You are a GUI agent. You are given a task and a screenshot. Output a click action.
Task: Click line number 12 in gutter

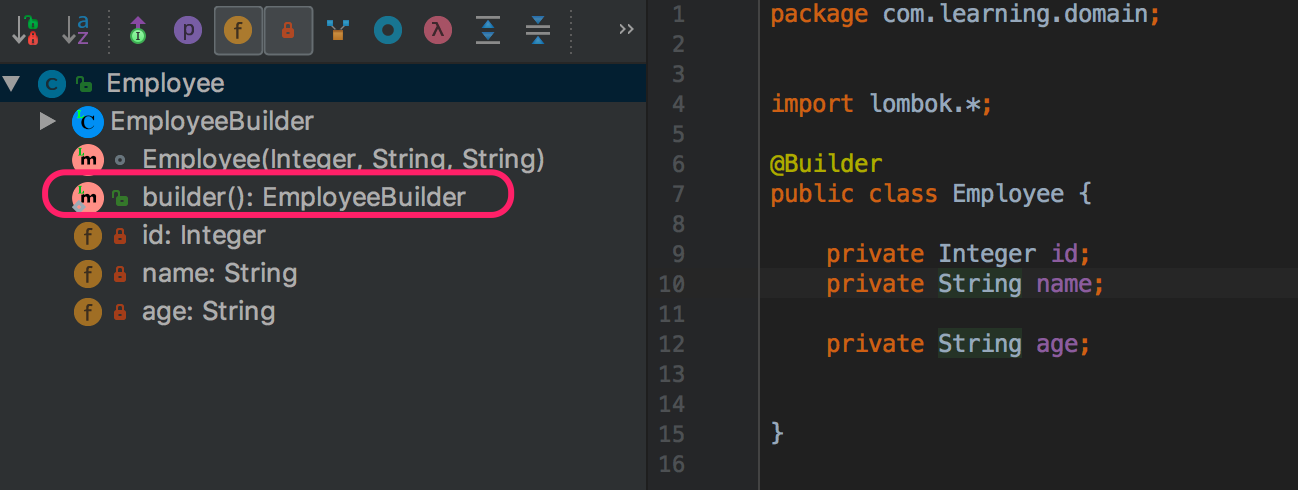[x=672, y=344]
